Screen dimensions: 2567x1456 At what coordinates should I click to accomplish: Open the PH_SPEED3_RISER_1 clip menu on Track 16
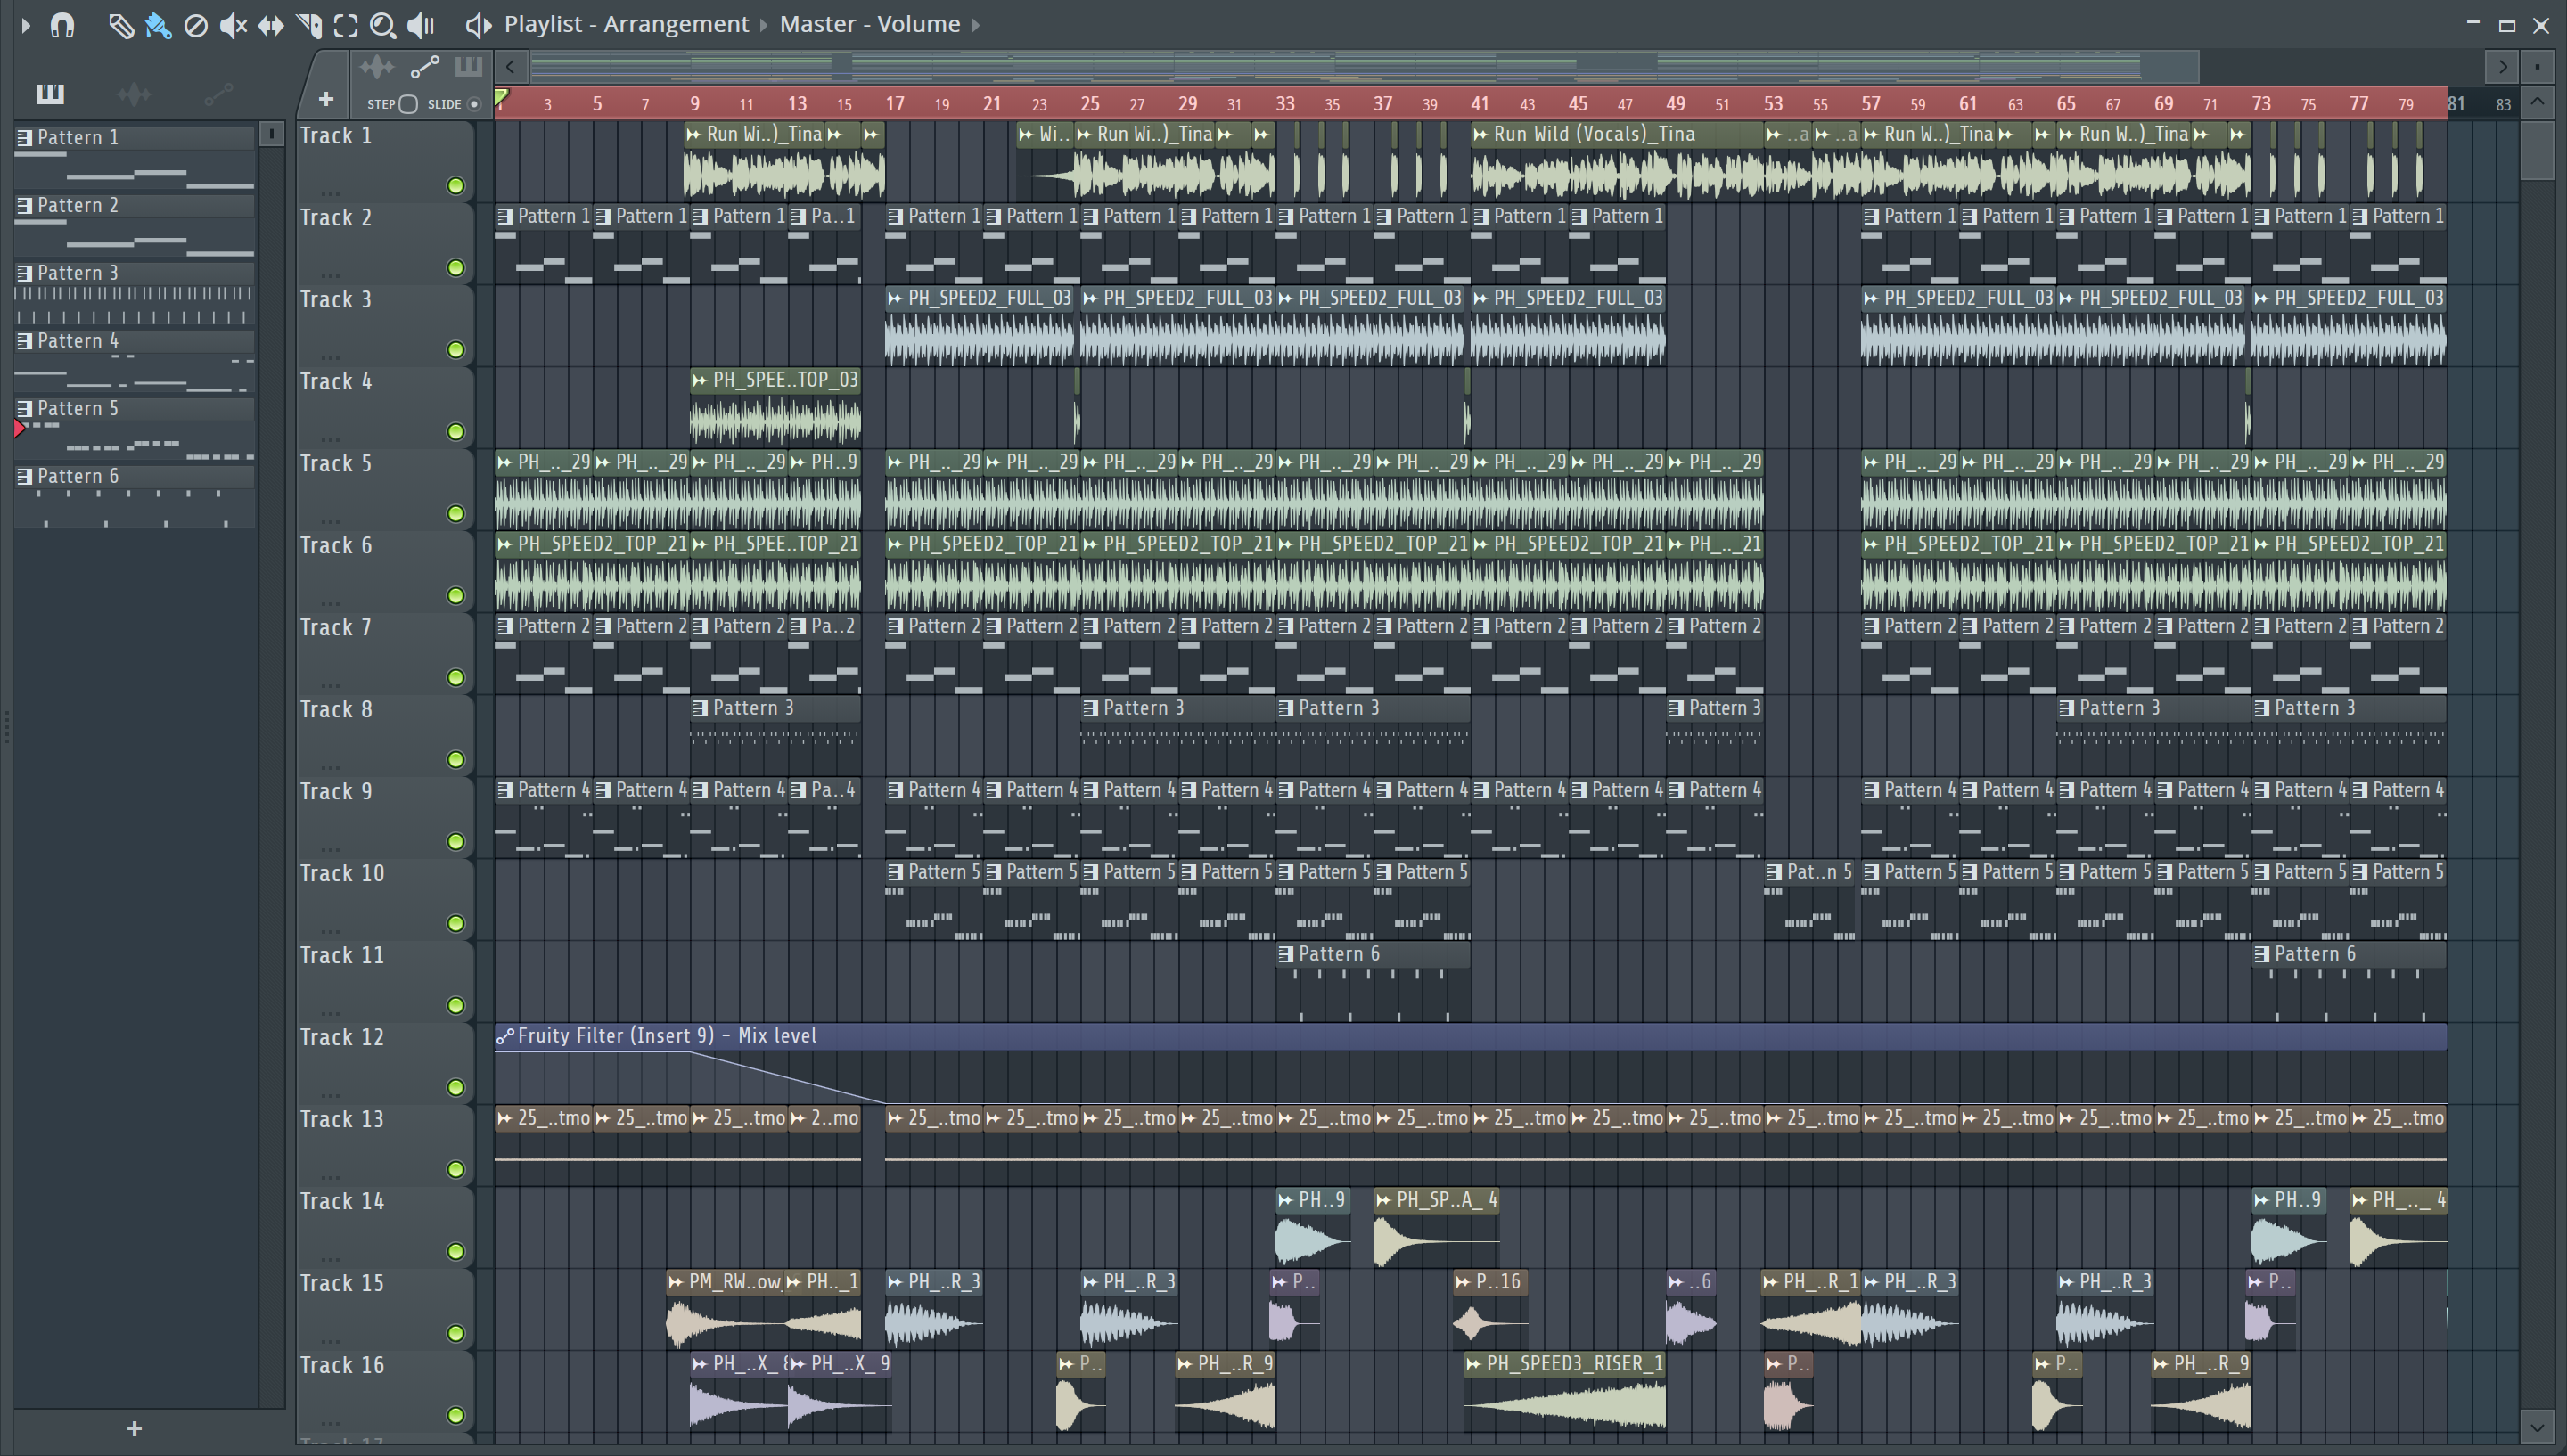click(1474, 1364)
